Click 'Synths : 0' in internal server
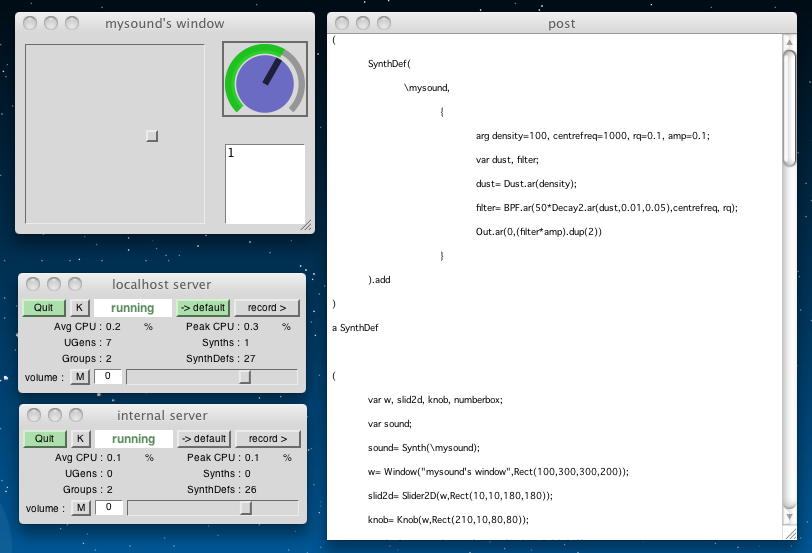This screenshot has height=553, width=812. click(x=227, y=473)
